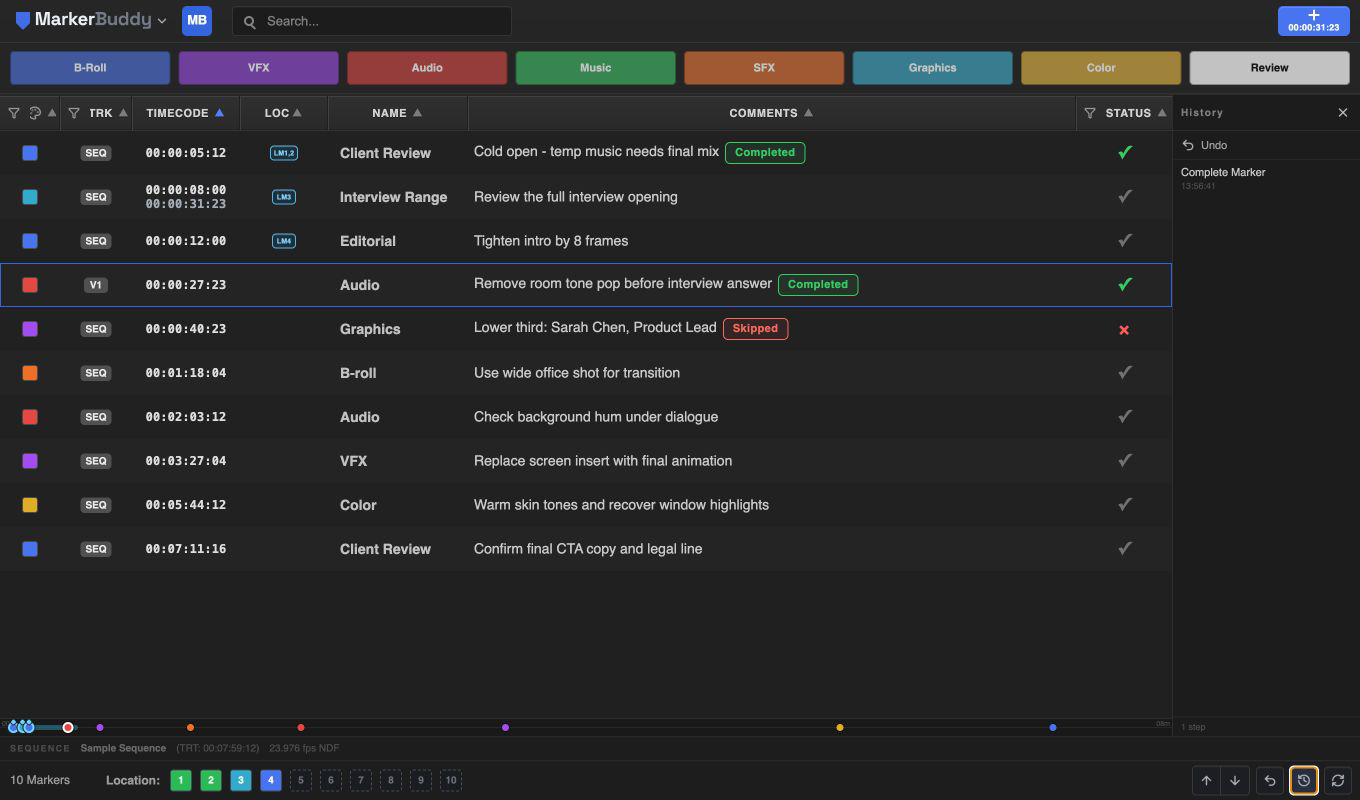Toggle status checkmark for the 00:02:03:12 Audio row
The height and width of the screenshot is (800, 1360).
(x=1125, y=417)
